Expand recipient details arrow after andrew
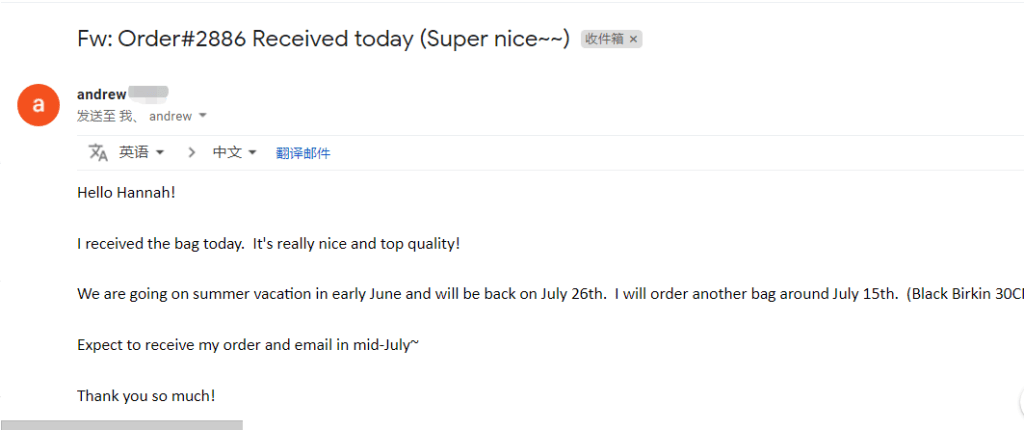Screen dimensions: 1024x430 [x=203, y=116]
